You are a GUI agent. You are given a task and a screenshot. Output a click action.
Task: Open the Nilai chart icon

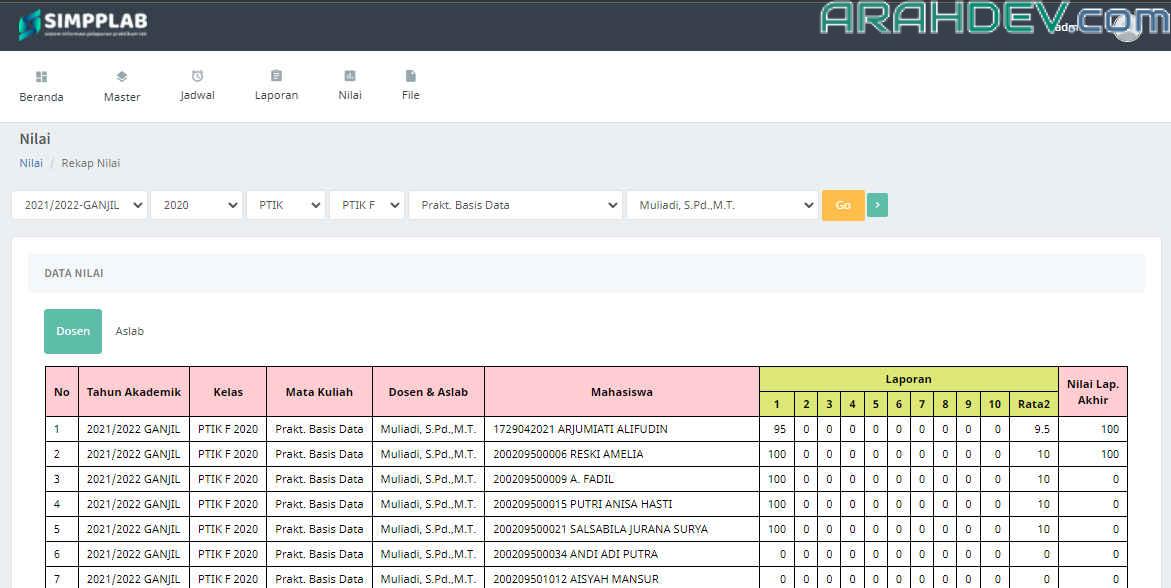[x=350, y=76]
